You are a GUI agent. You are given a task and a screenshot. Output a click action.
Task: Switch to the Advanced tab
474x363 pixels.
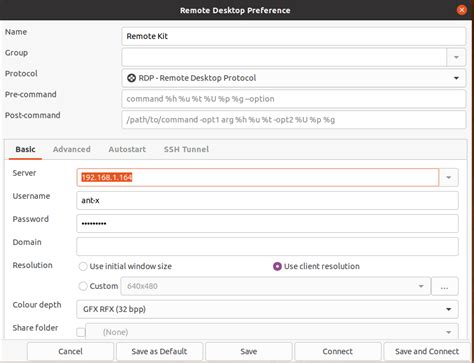(x=72, y=149)
